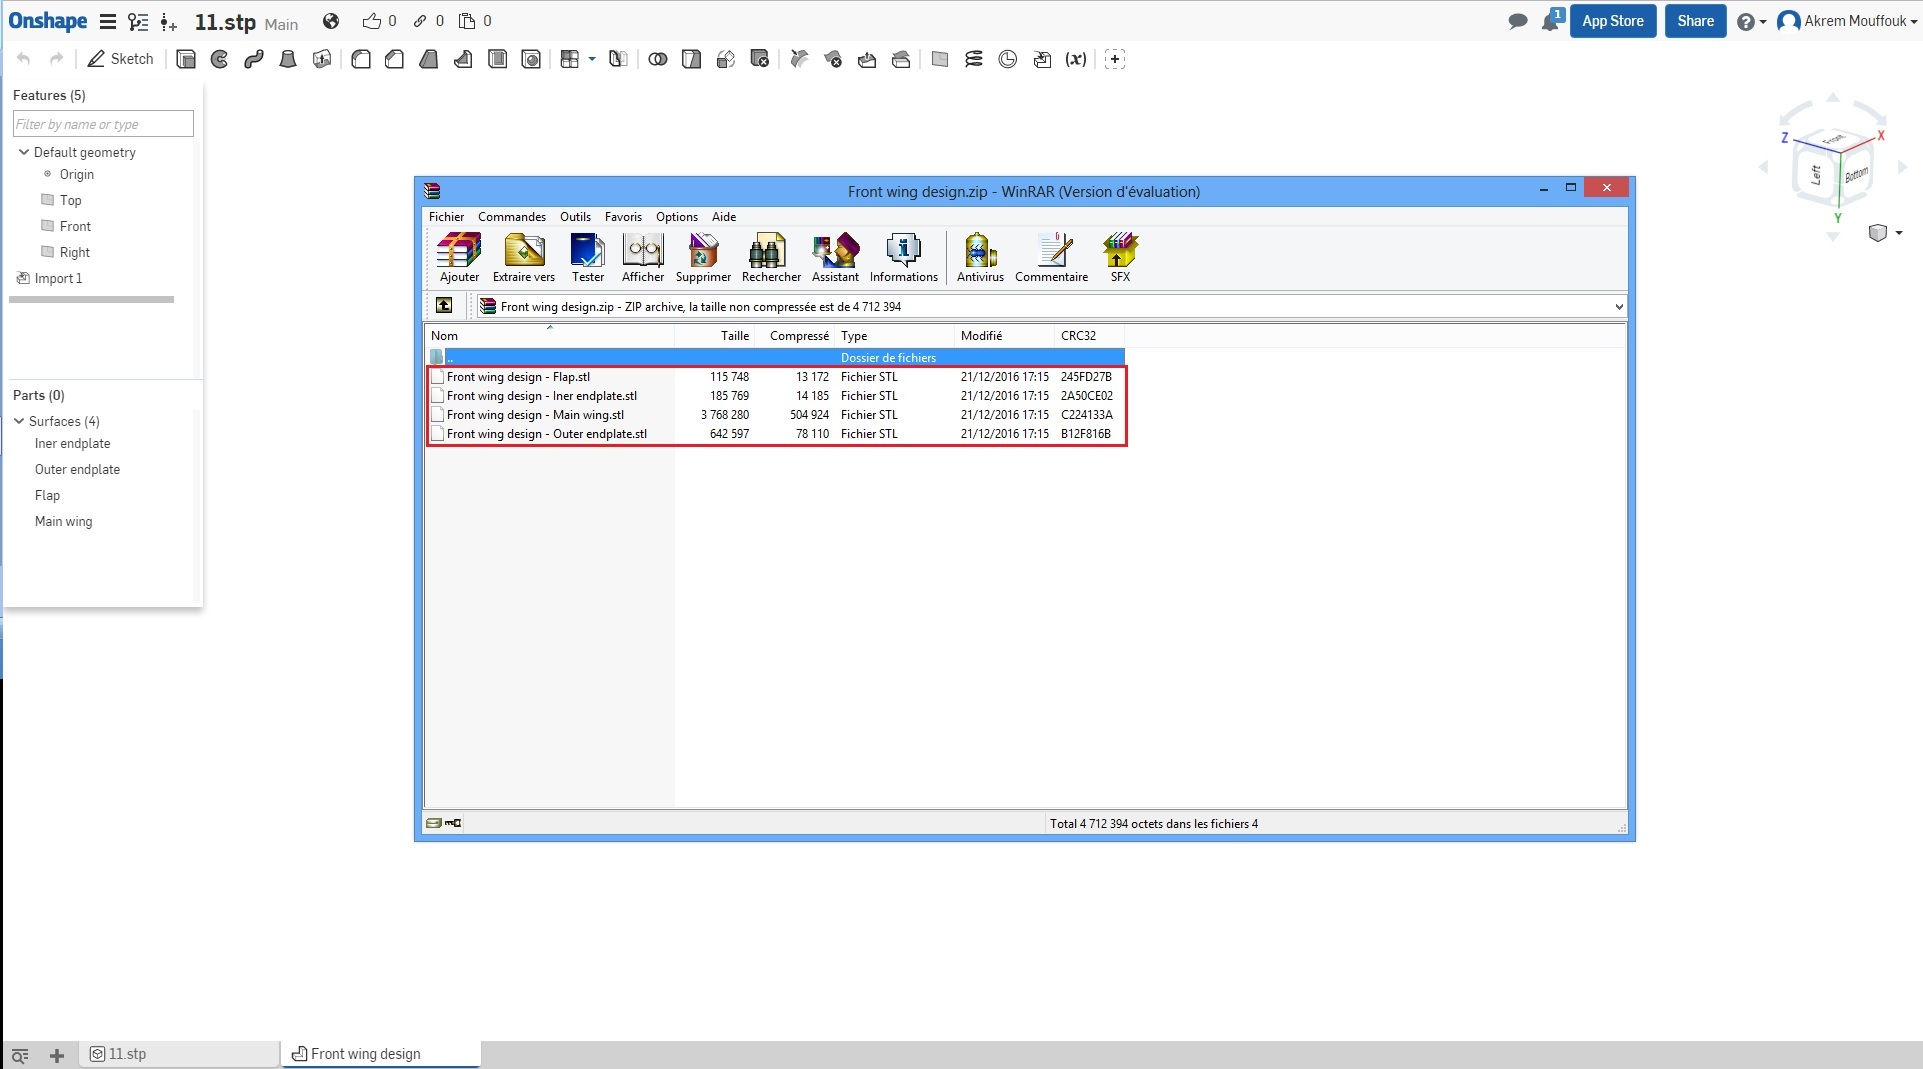
Task: Select the Right plane in feature list
Action: [x=74, y=252]
